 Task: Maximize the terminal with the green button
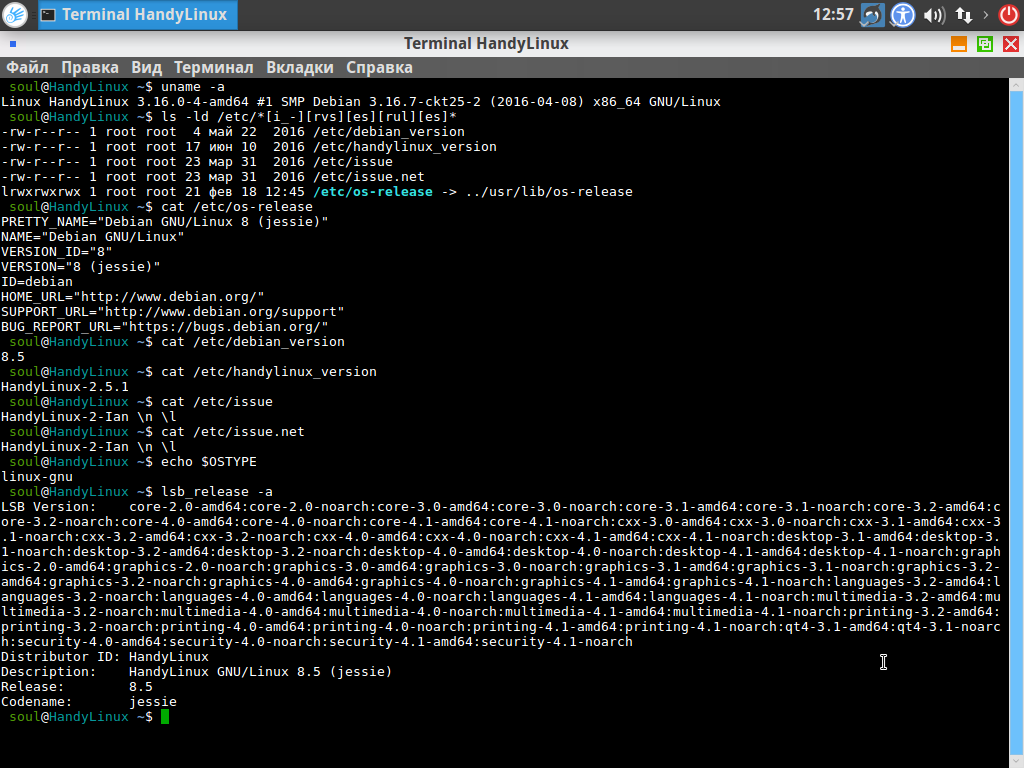tap(985, 44)
